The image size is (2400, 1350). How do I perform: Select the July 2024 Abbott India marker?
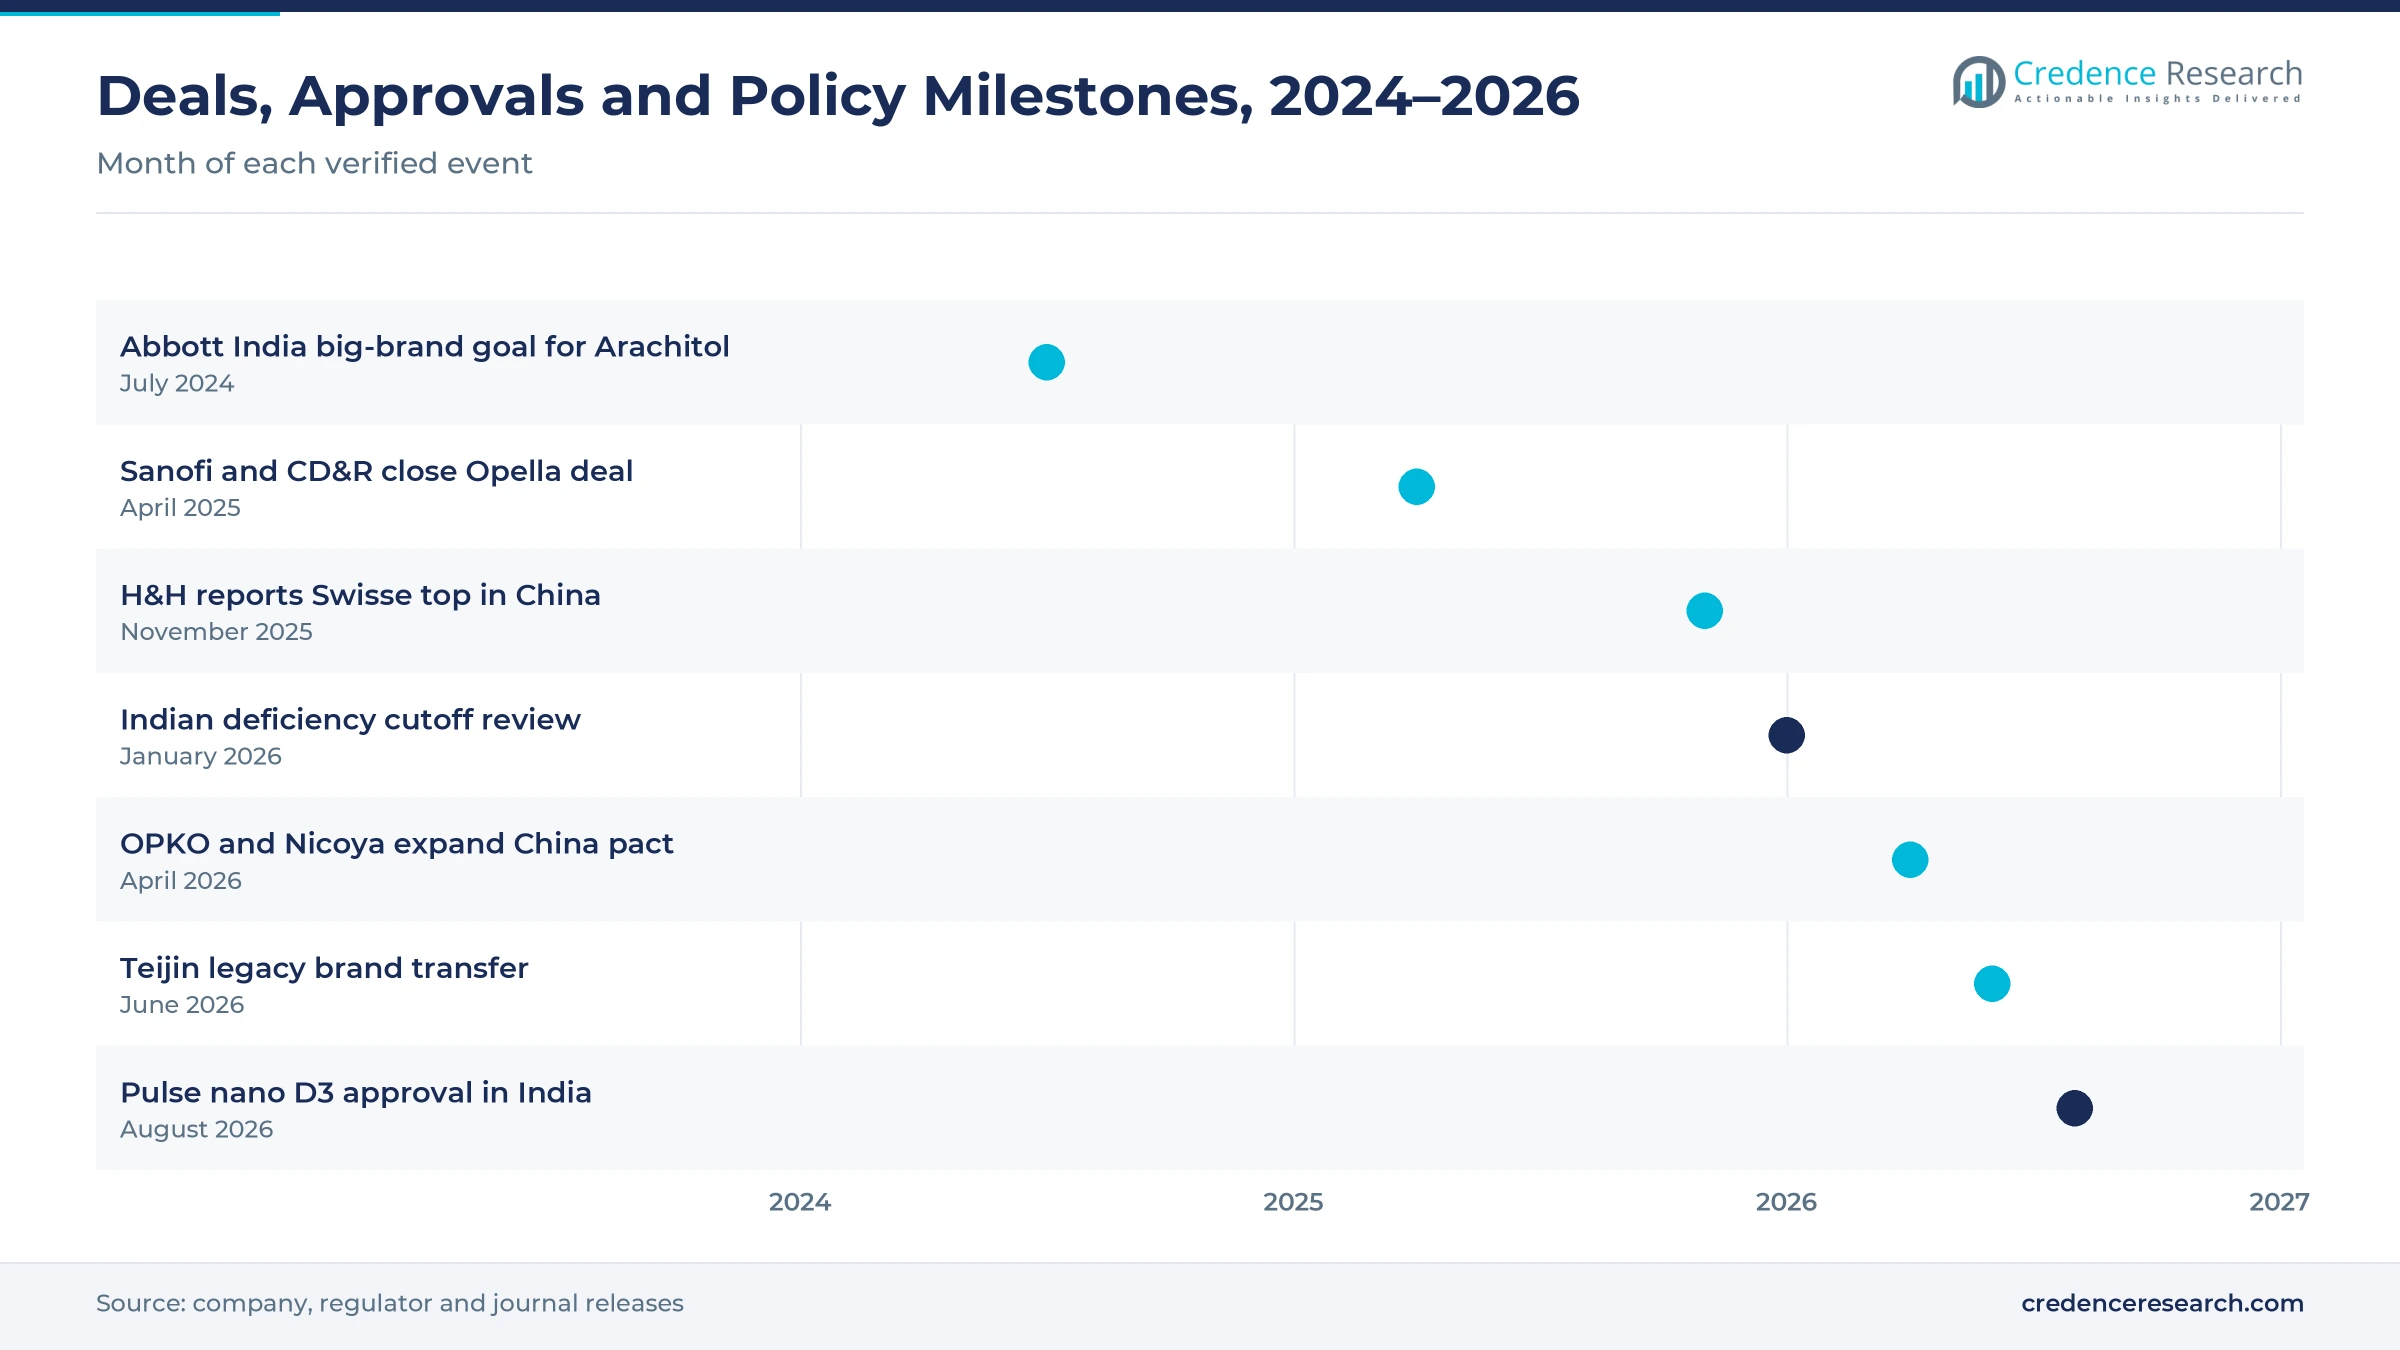tap(1047, 362)
